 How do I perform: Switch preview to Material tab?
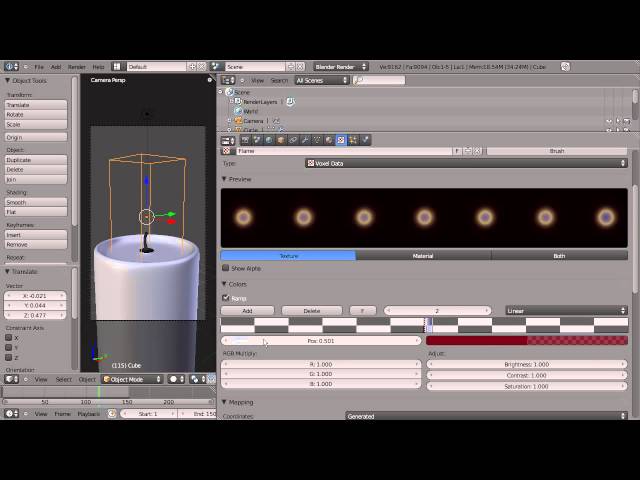point(423,256)
